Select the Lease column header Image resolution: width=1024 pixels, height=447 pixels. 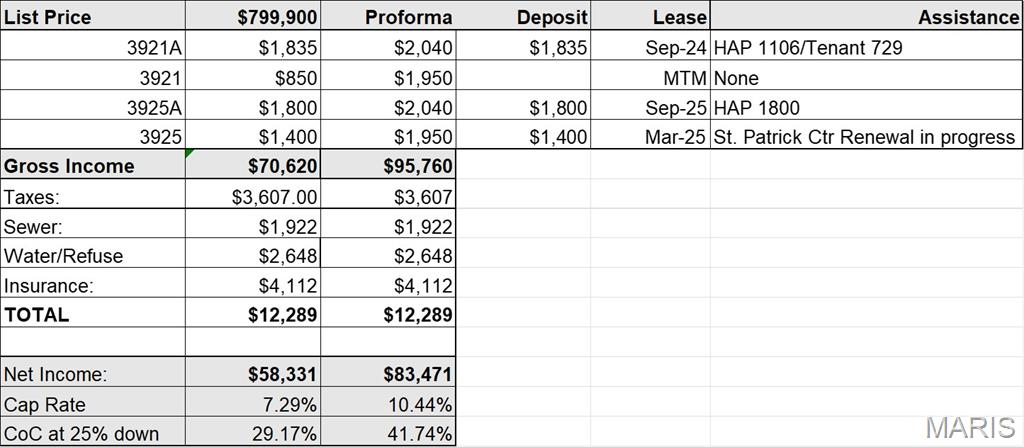pos(650,16)
